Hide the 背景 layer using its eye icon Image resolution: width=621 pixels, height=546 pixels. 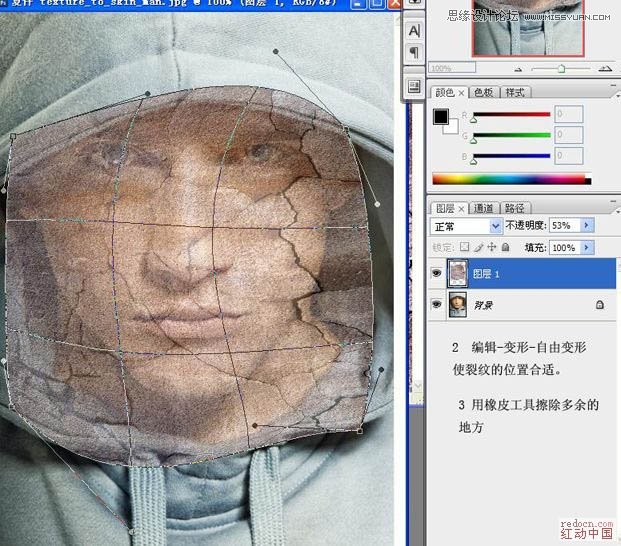(436, 304)
